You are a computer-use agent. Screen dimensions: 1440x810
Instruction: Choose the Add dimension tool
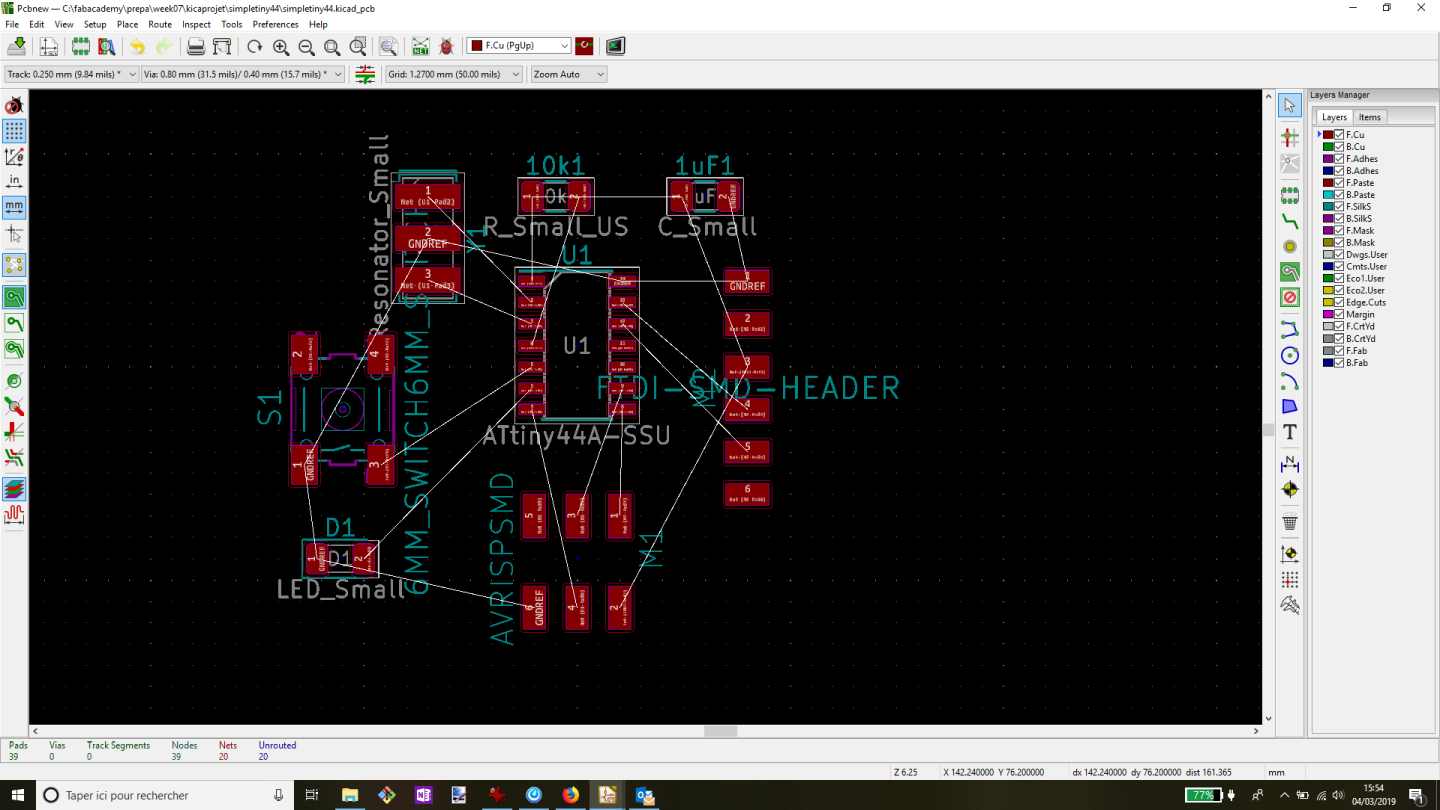pyautogui.click(x=1290, y=464)
